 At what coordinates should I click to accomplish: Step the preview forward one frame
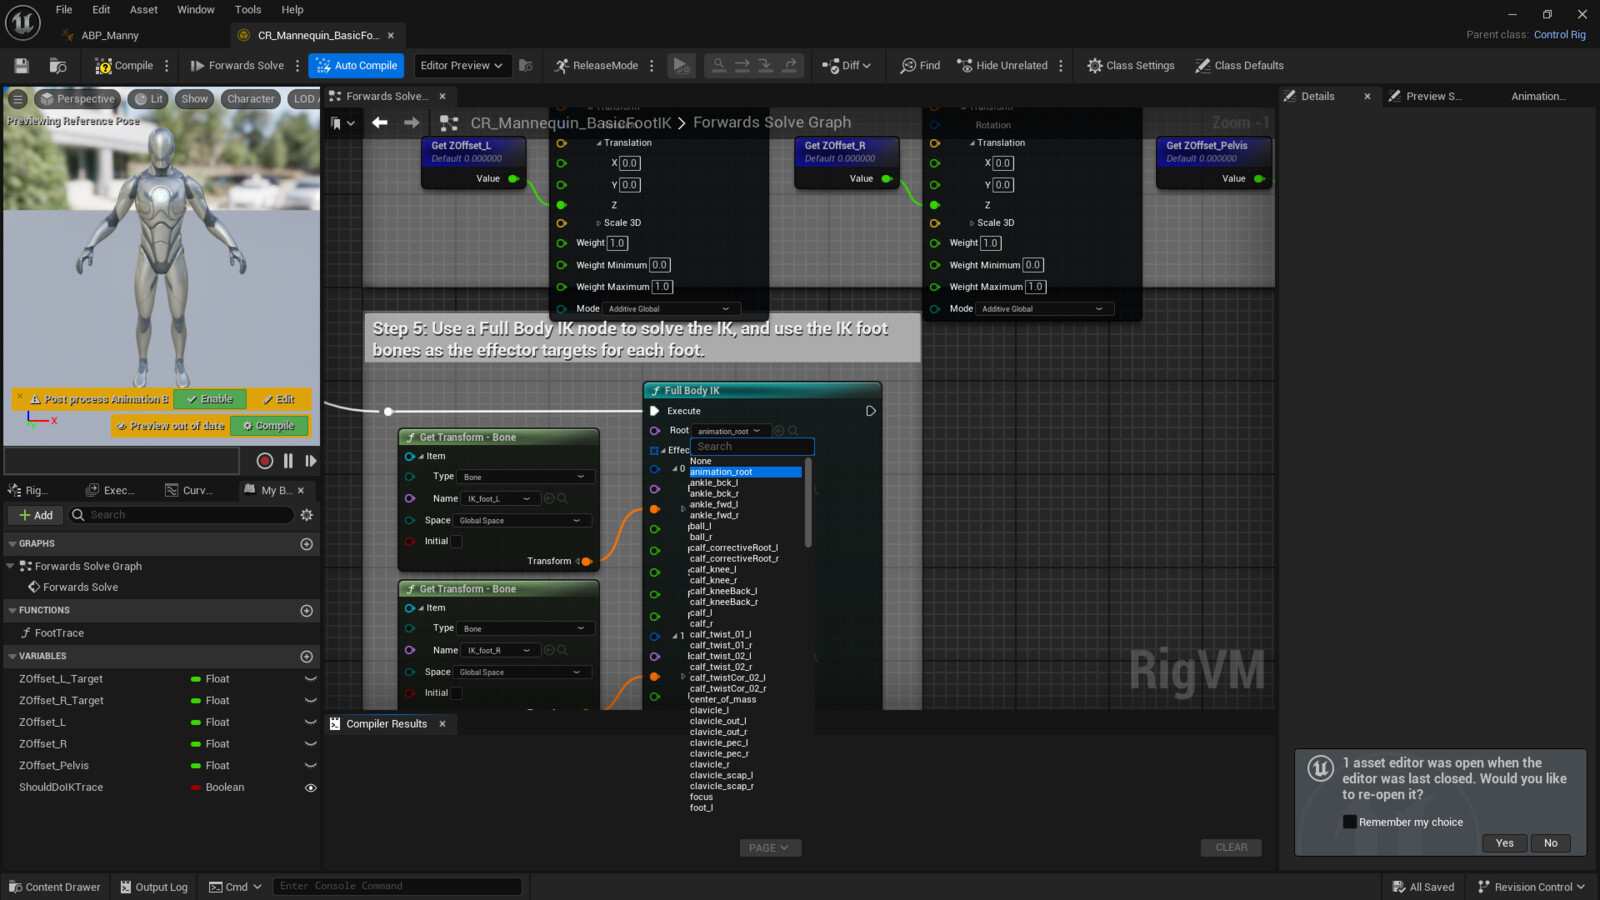point(311,461)
